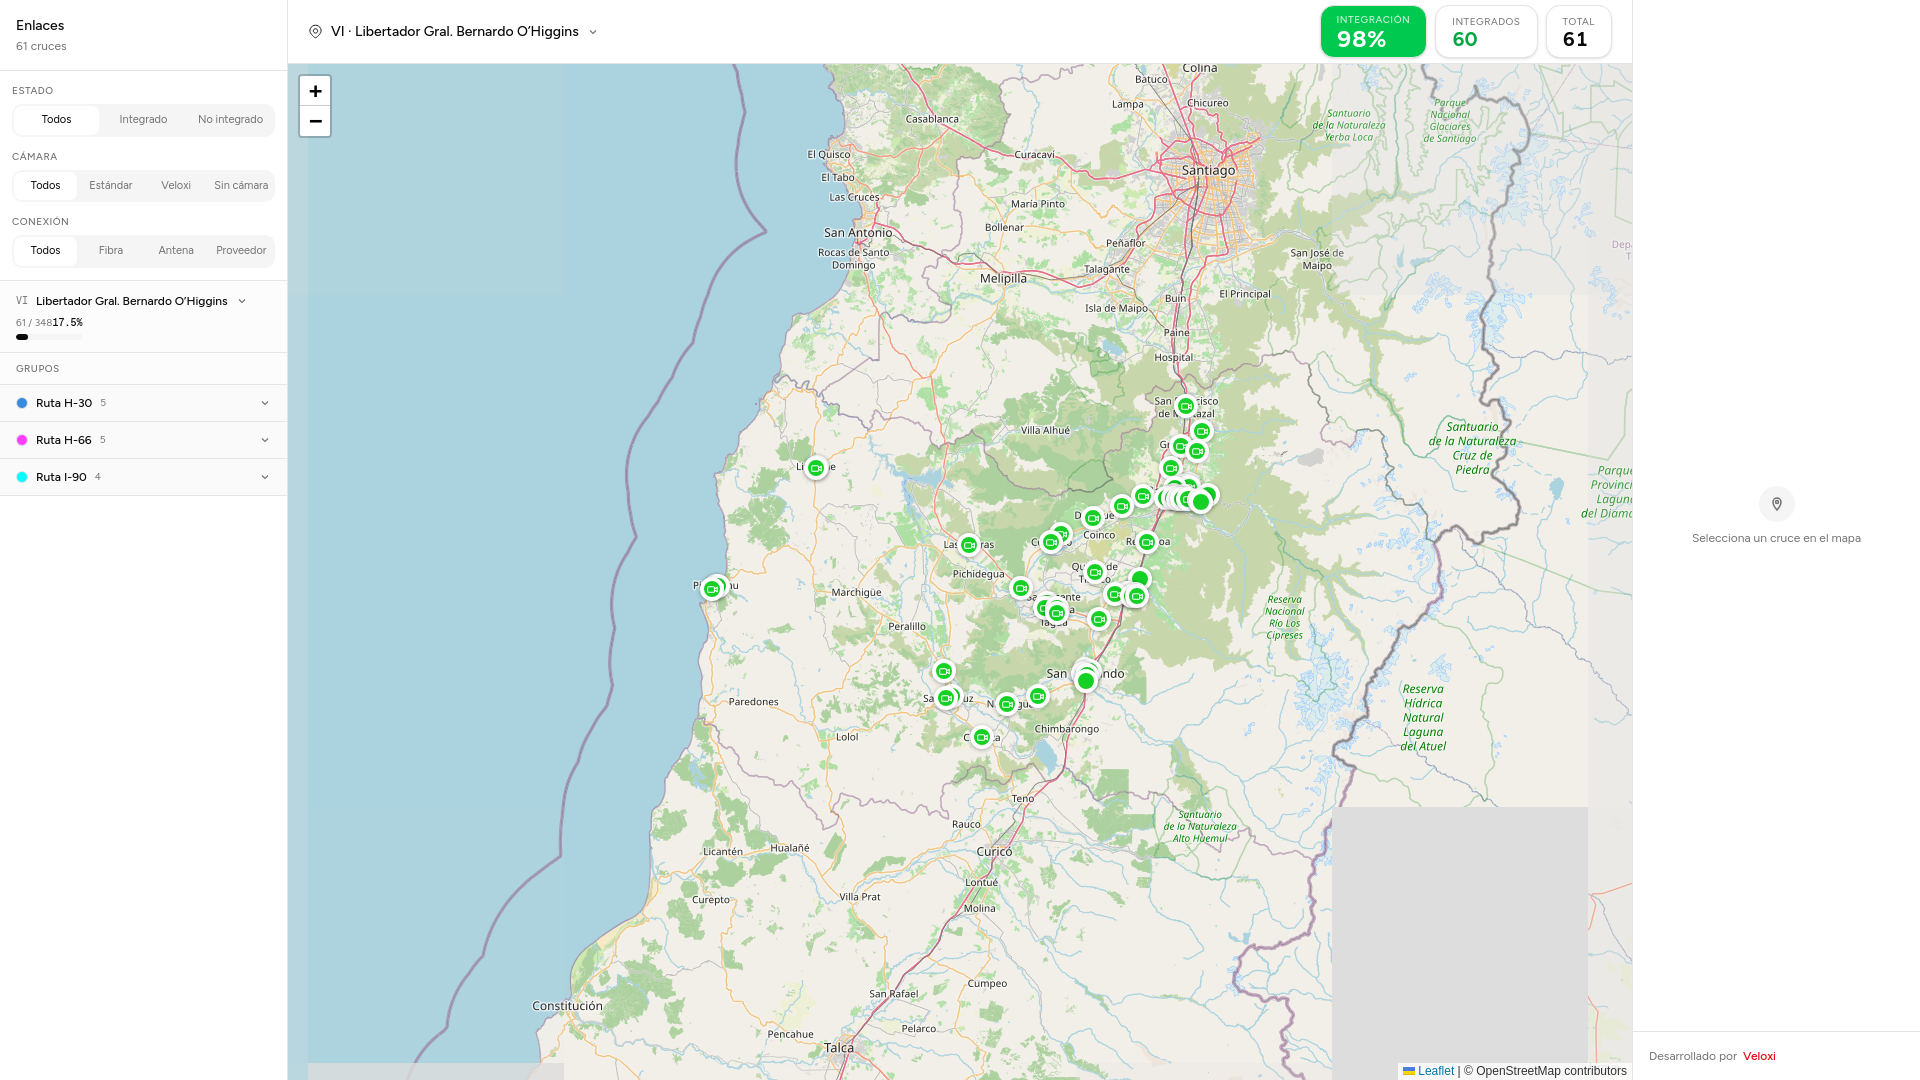Open the Veloxi developer link
This screenshot has width=1920, height=1080.
1759,1056
